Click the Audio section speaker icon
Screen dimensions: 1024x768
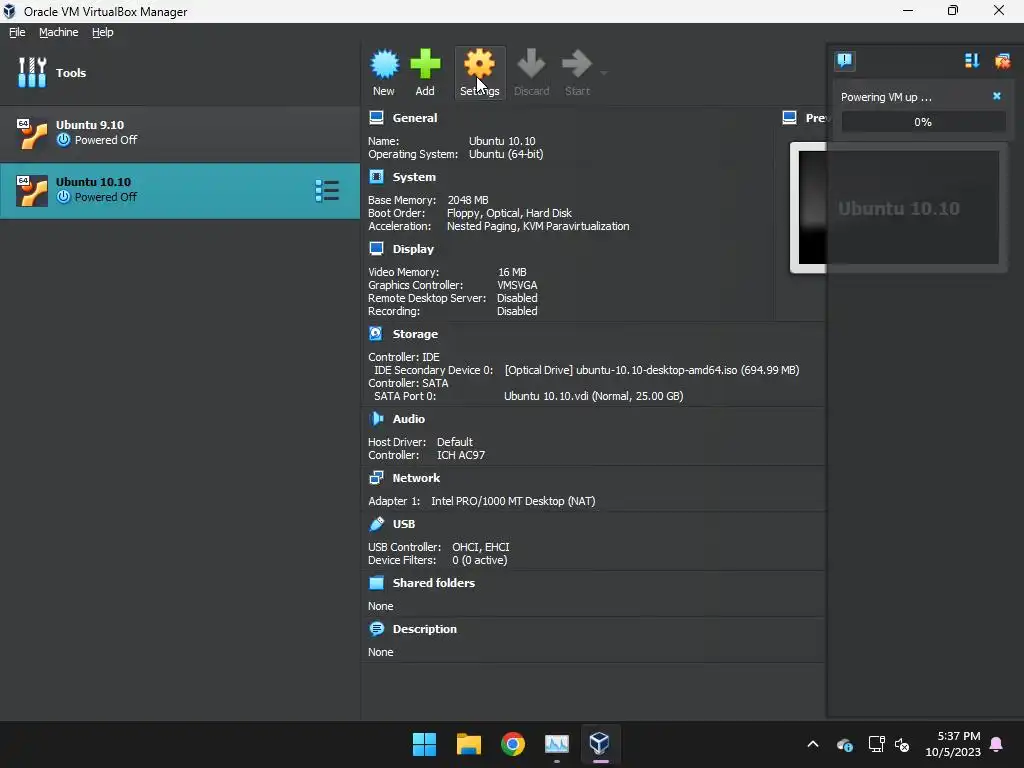point(376,418)
